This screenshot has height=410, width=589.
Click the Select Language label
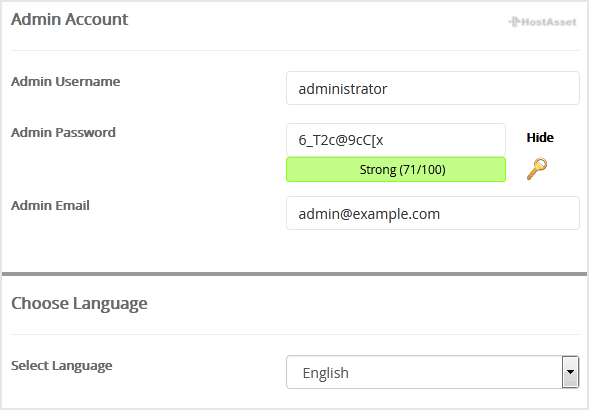pos(62,366)
